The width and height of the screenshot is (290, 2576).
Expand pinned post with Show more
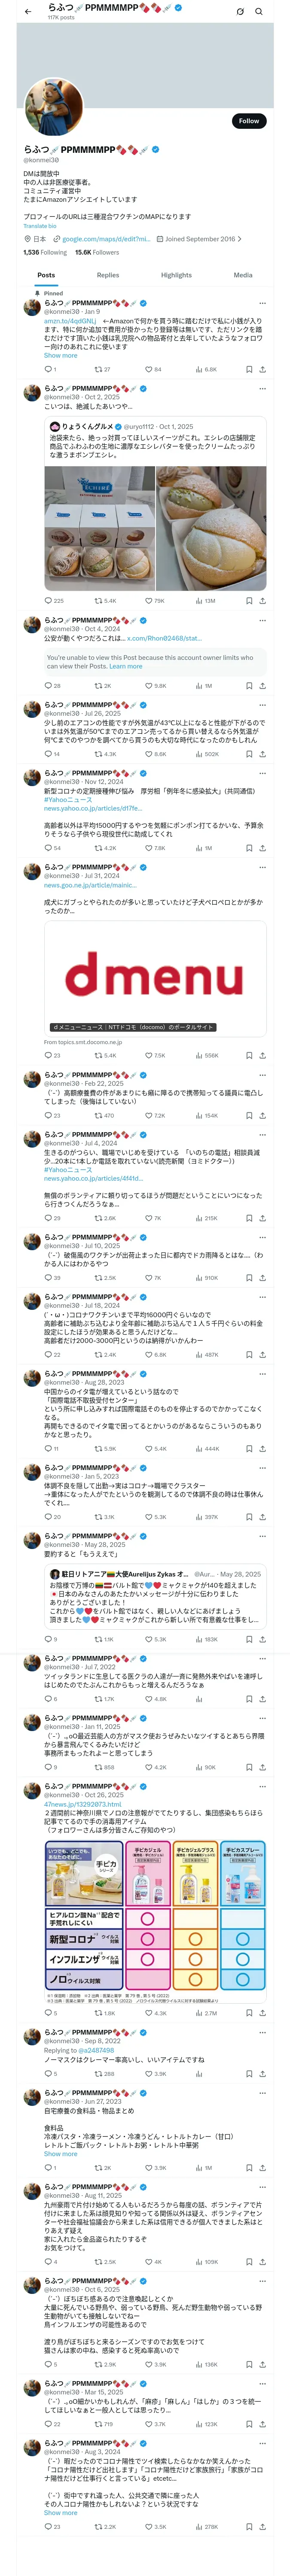tap(60, 355)
